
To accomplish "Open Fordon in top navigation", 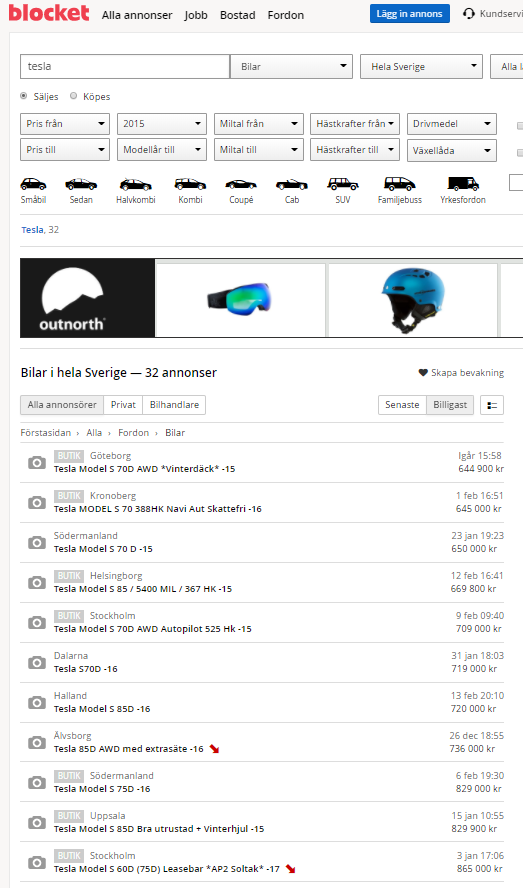I will (286, 15).
